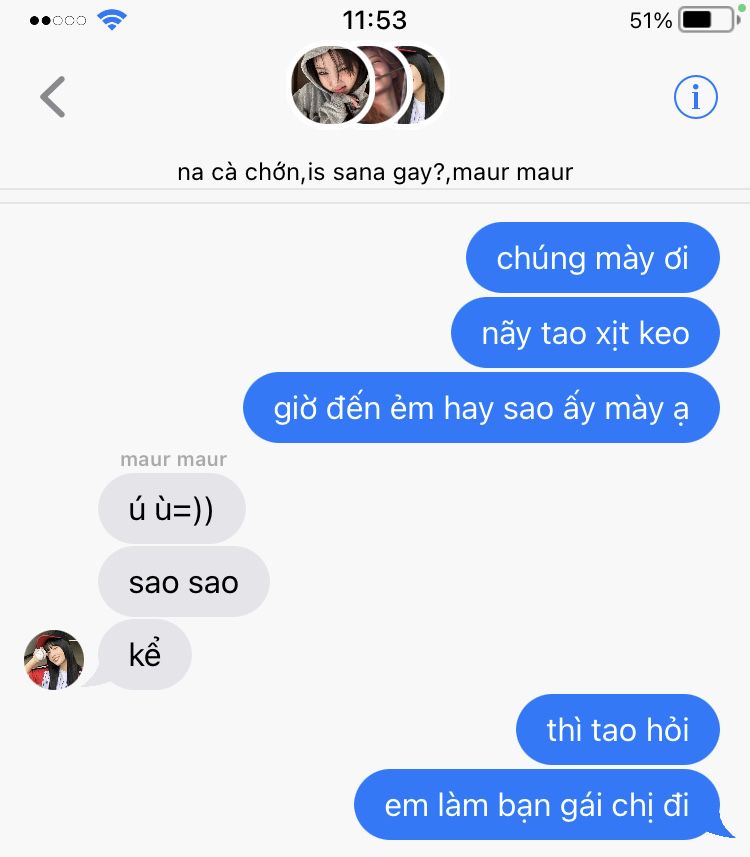Select the "thì tao hỏi" message

coord(618,729)
